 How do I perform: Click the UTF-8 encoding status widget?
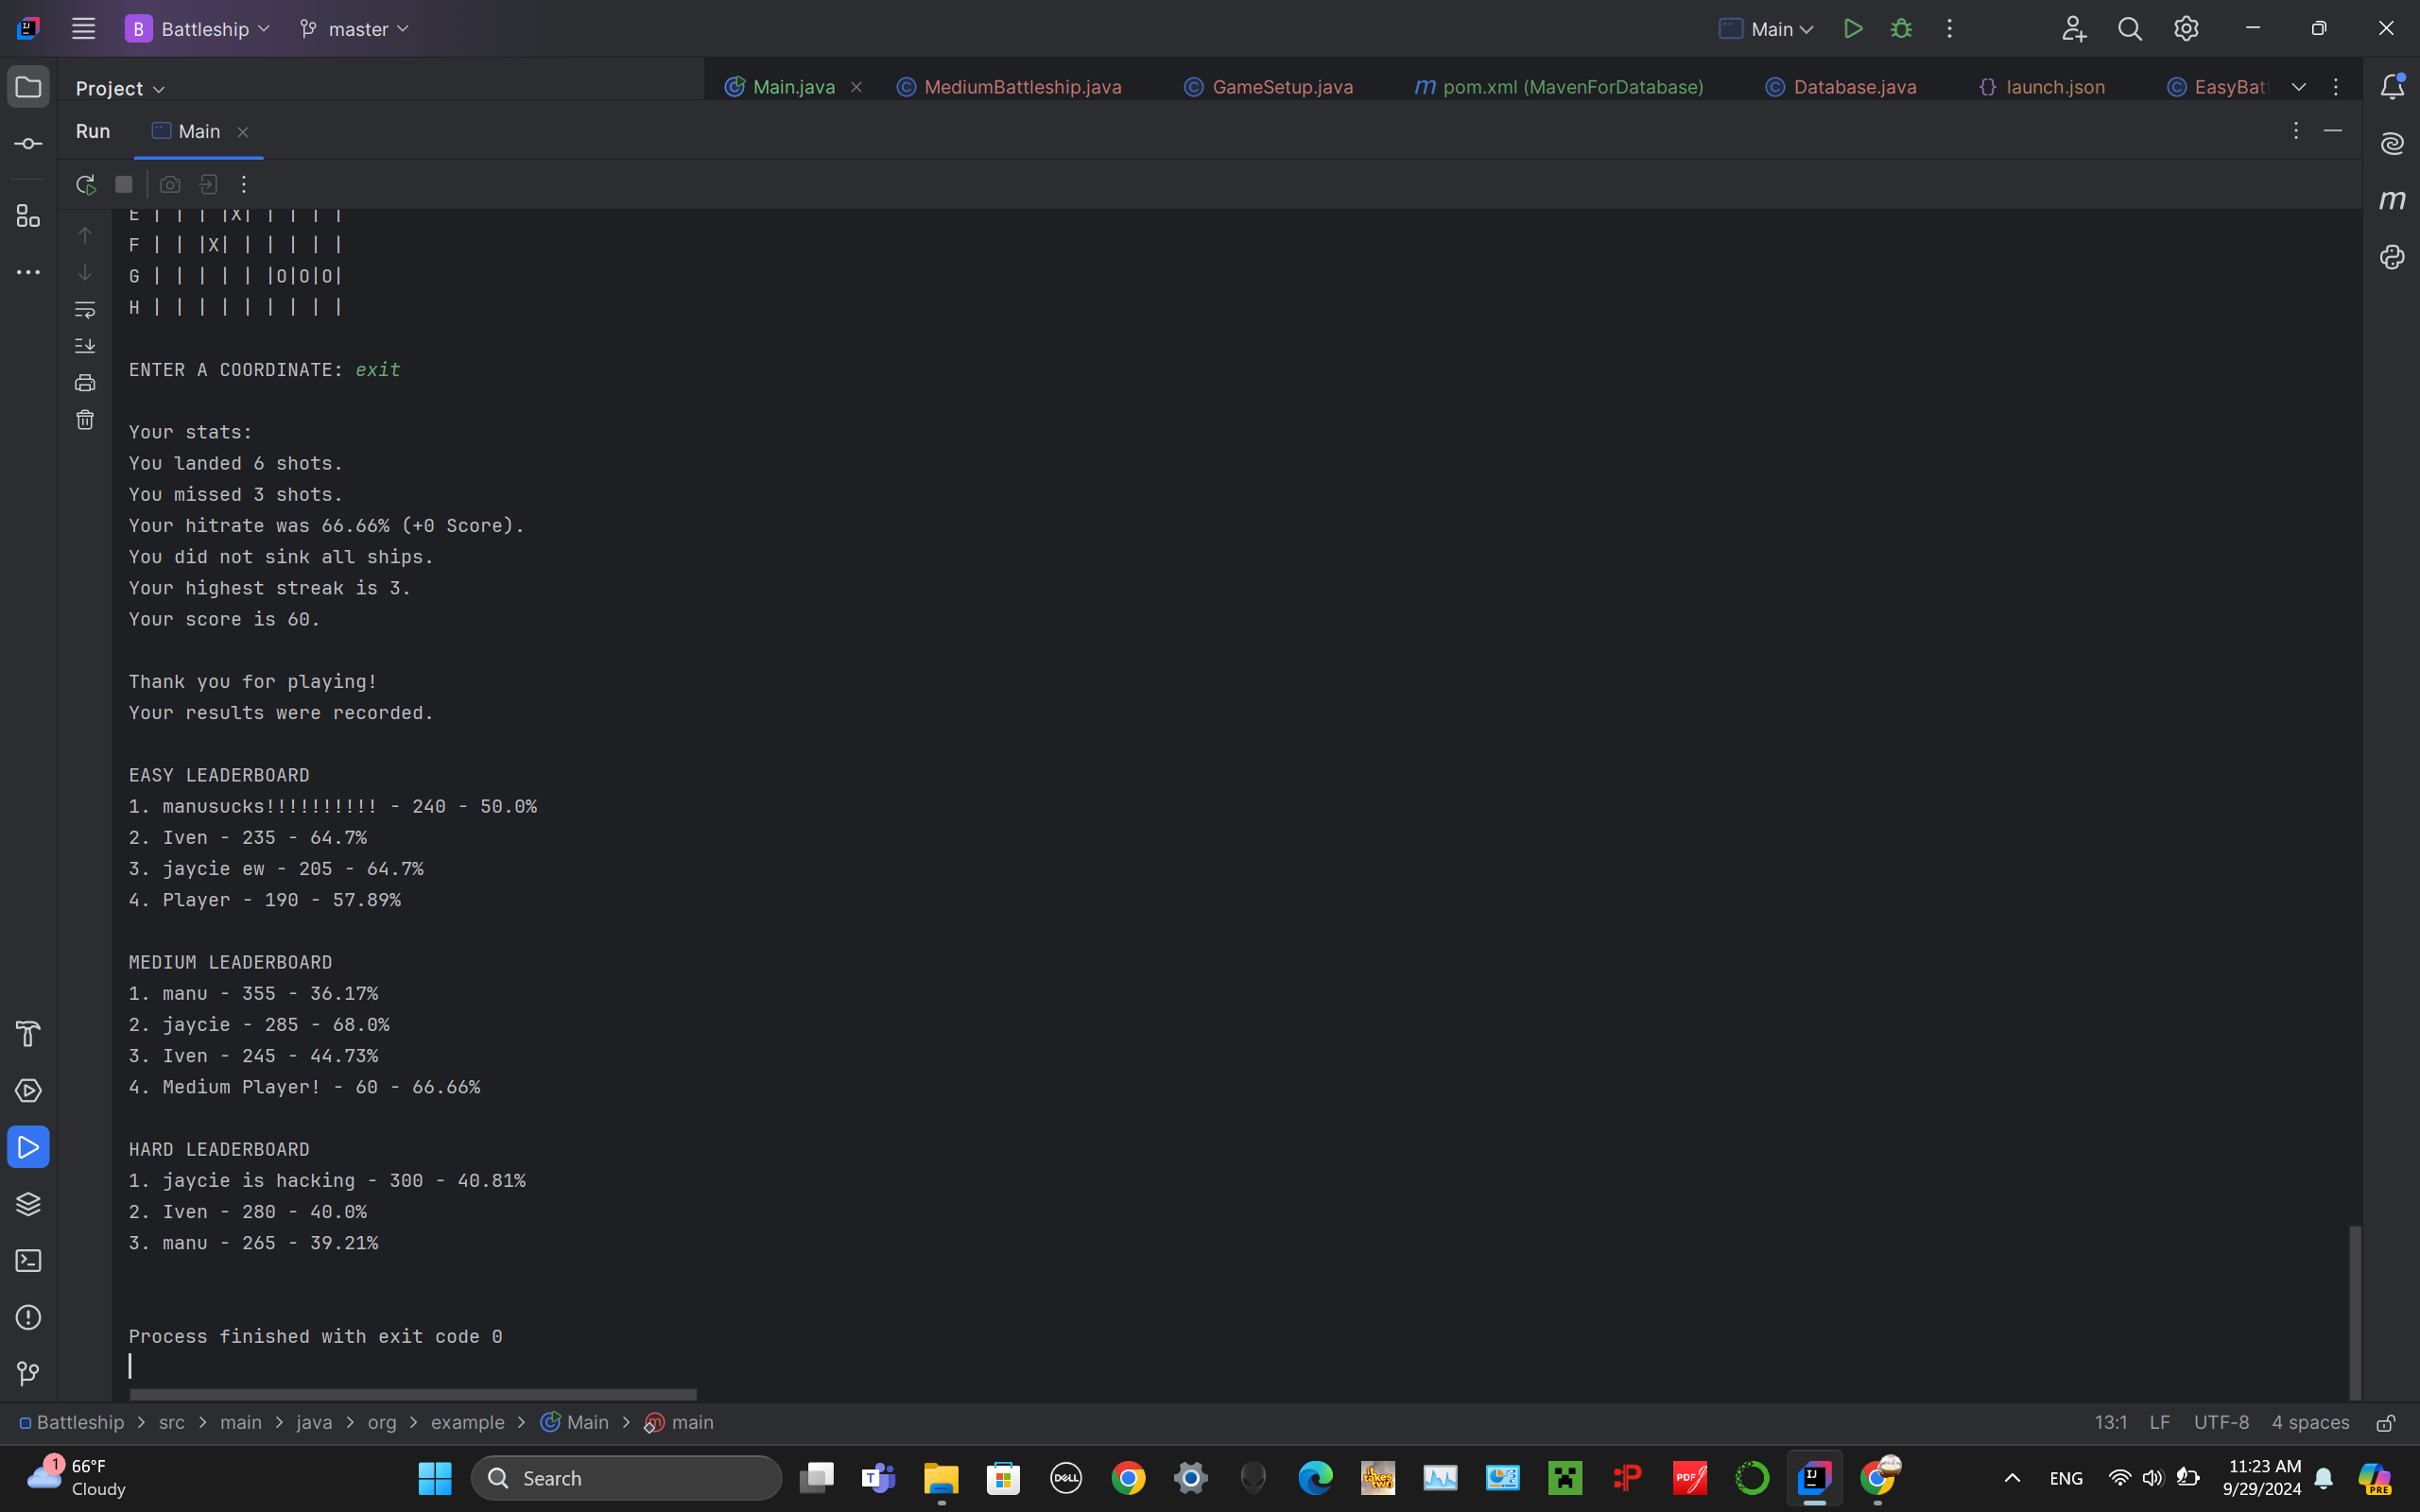[2220, 1422]
